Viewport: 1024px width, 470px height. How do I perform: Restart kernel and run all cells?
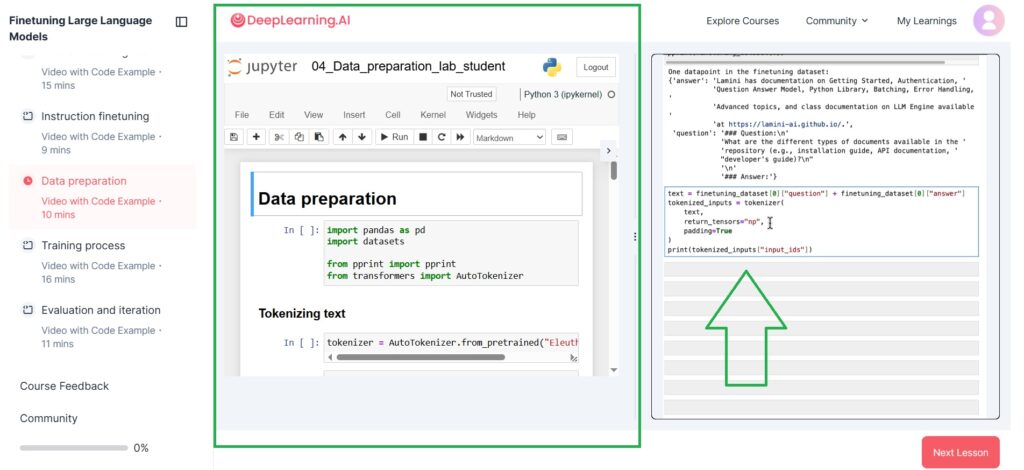pyautogui.click(x=460, y=137)
